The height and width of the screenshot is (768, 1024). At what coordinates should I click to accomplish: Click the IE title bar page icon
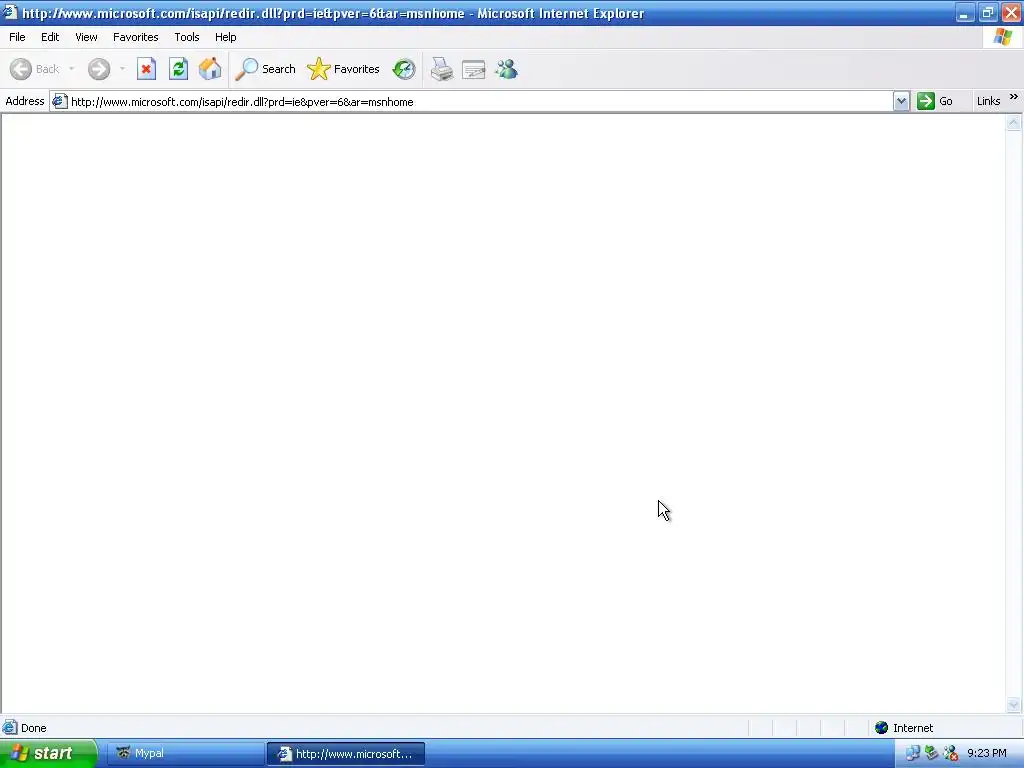pyautogui.click(x=10, y=12)
